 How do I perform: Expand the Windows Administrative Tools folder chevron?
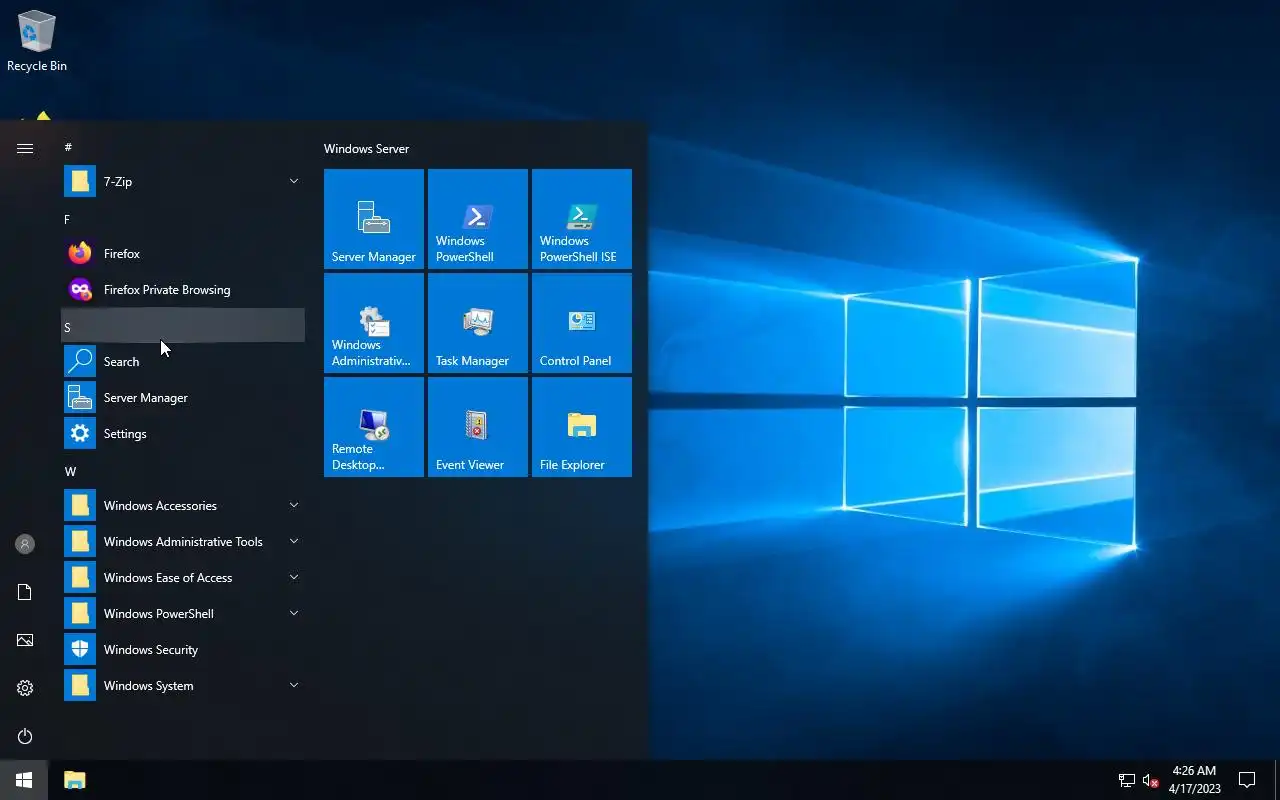294,541
